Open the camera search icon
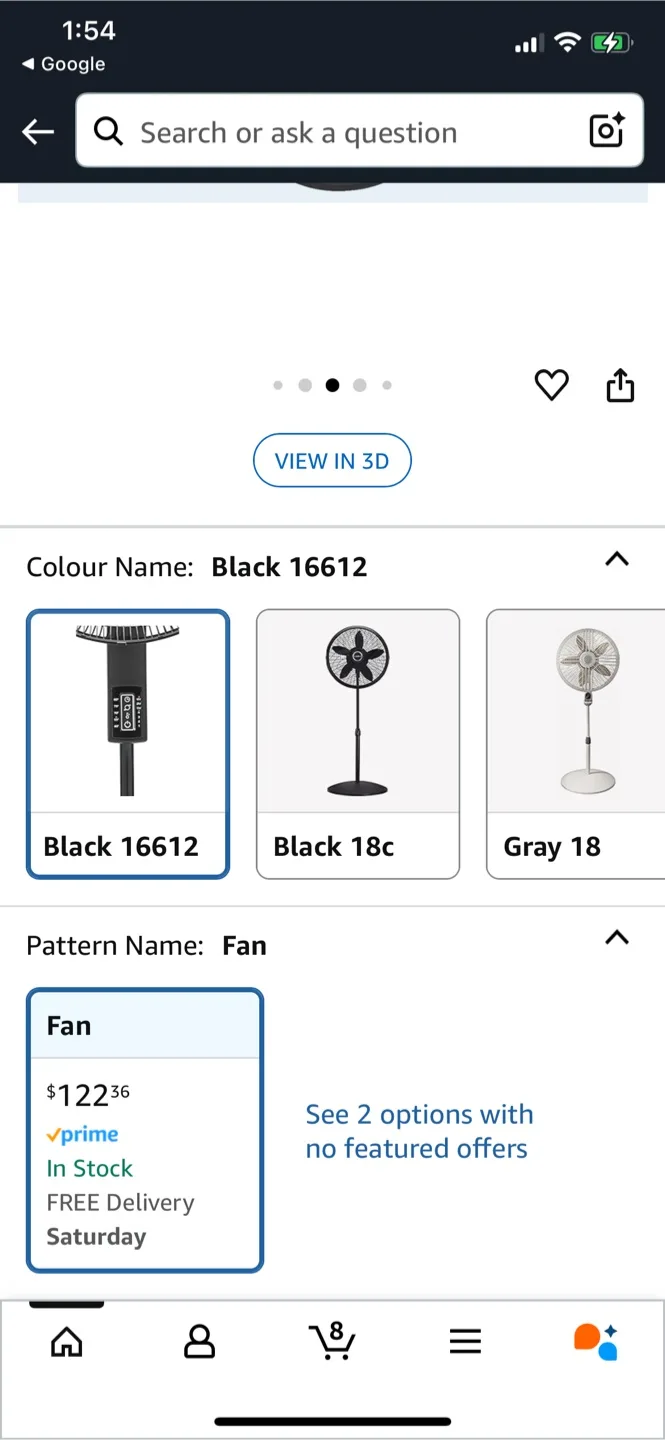 point(606,130)
